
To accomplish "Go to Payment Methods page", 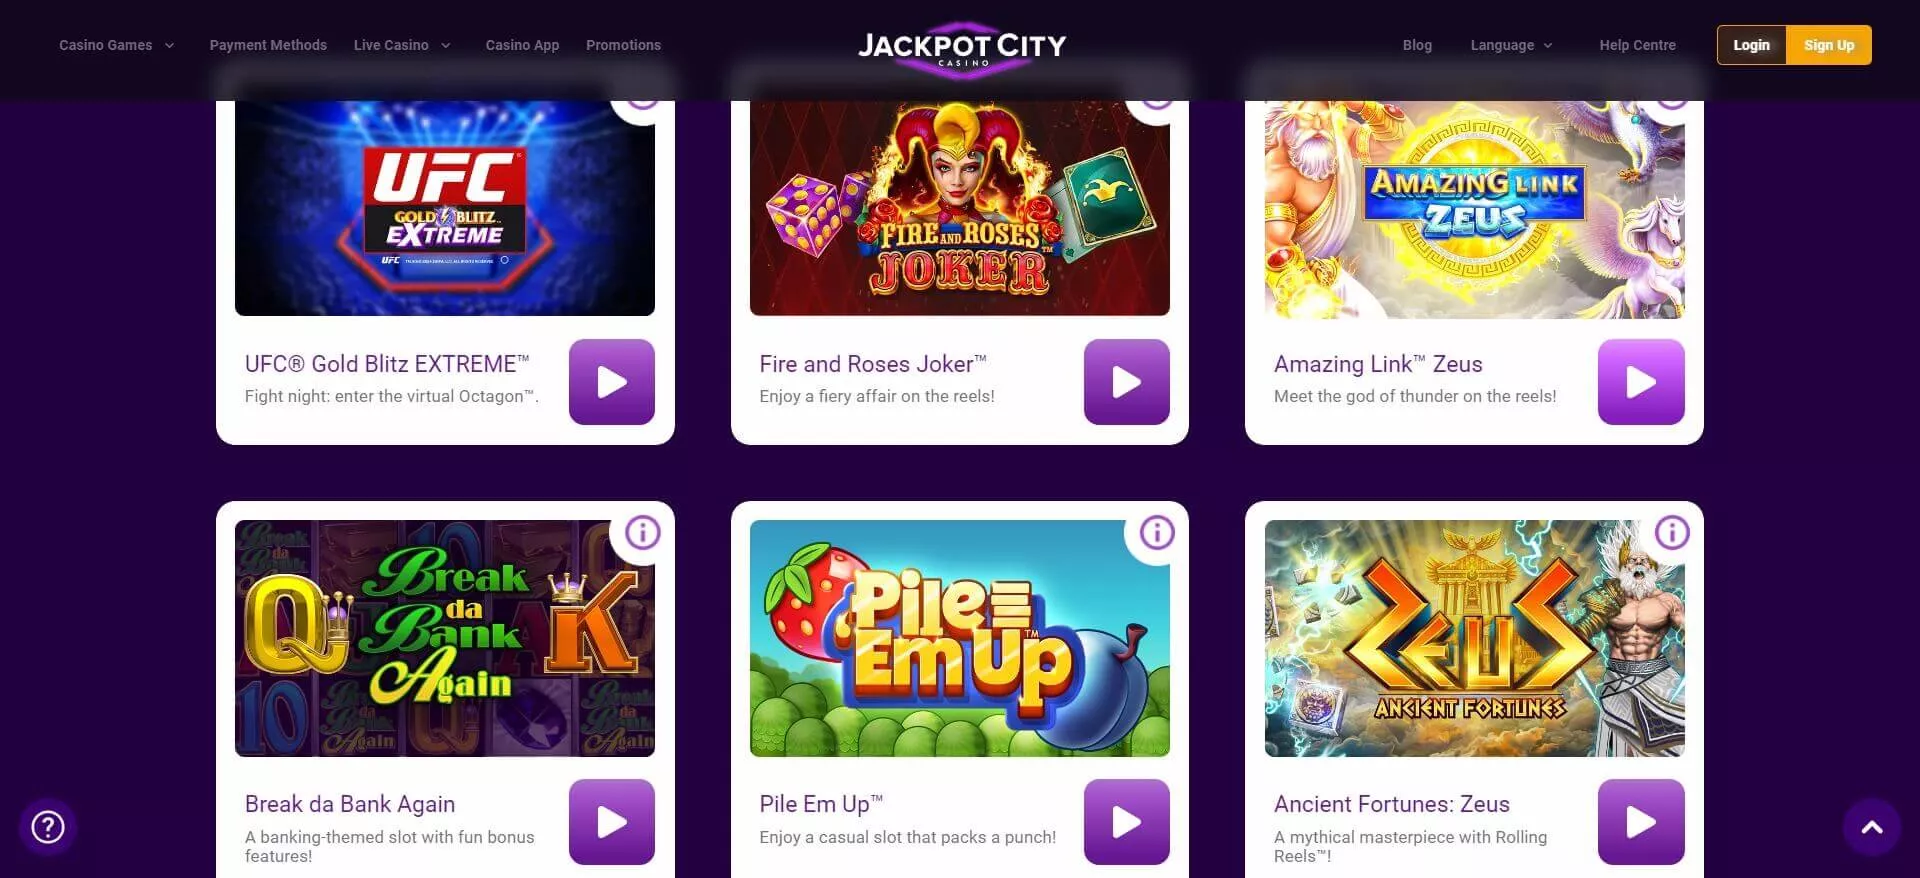I will 268,45.
